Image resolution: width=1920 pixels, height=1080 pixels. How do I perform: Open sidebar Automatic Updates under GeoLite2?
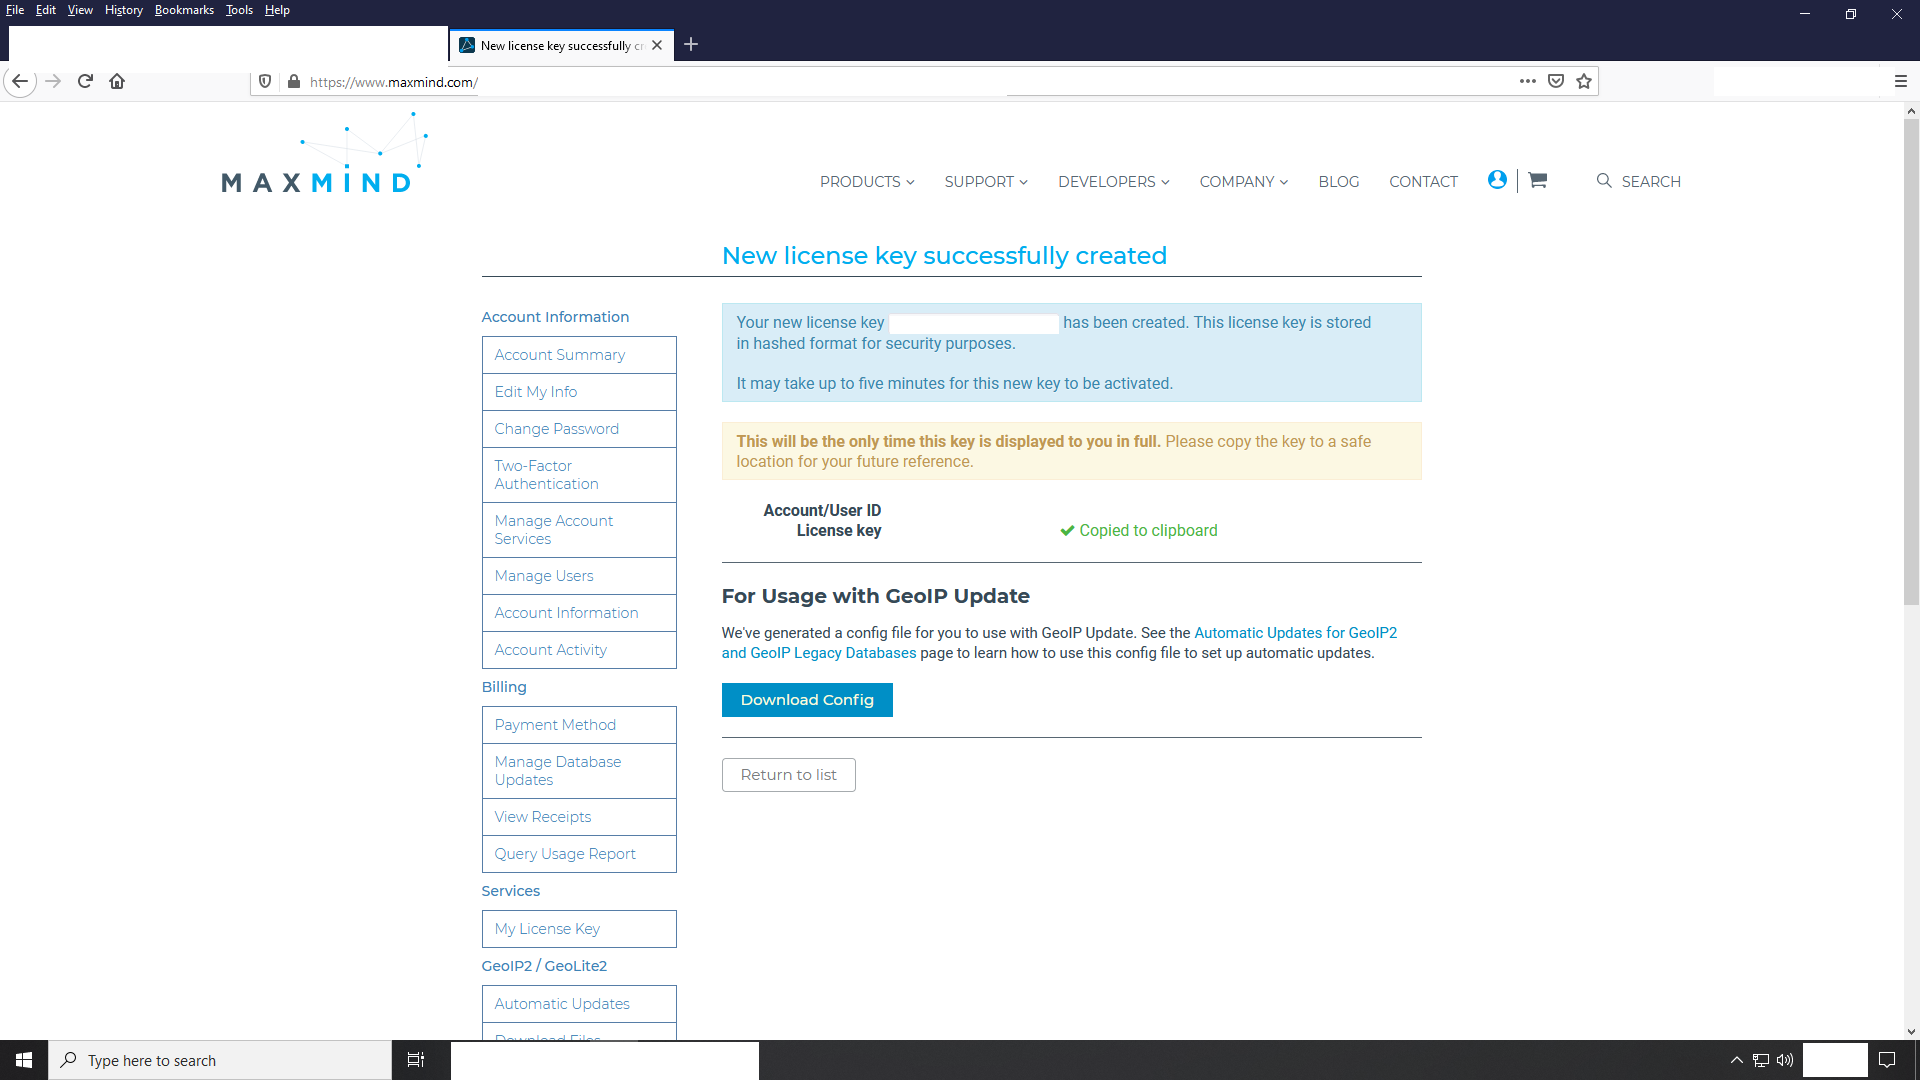pos(579,1004)
